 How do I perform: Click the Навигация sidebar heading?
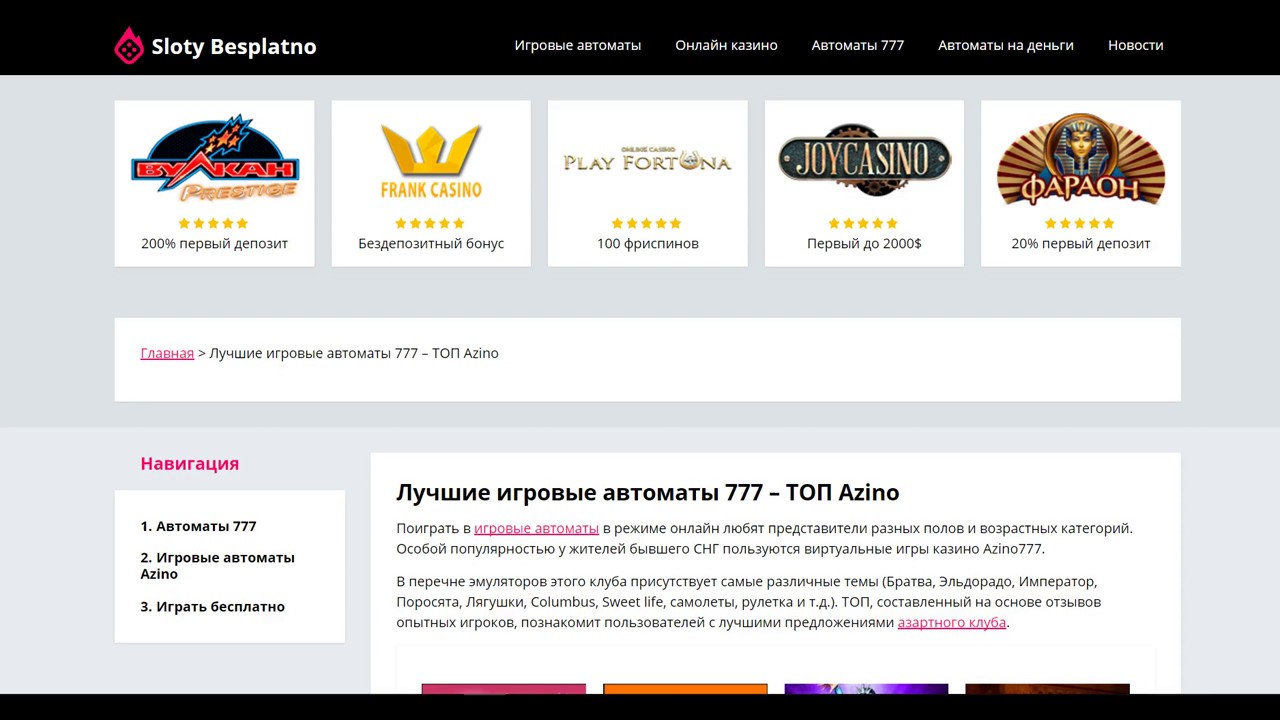pos(190,464)
